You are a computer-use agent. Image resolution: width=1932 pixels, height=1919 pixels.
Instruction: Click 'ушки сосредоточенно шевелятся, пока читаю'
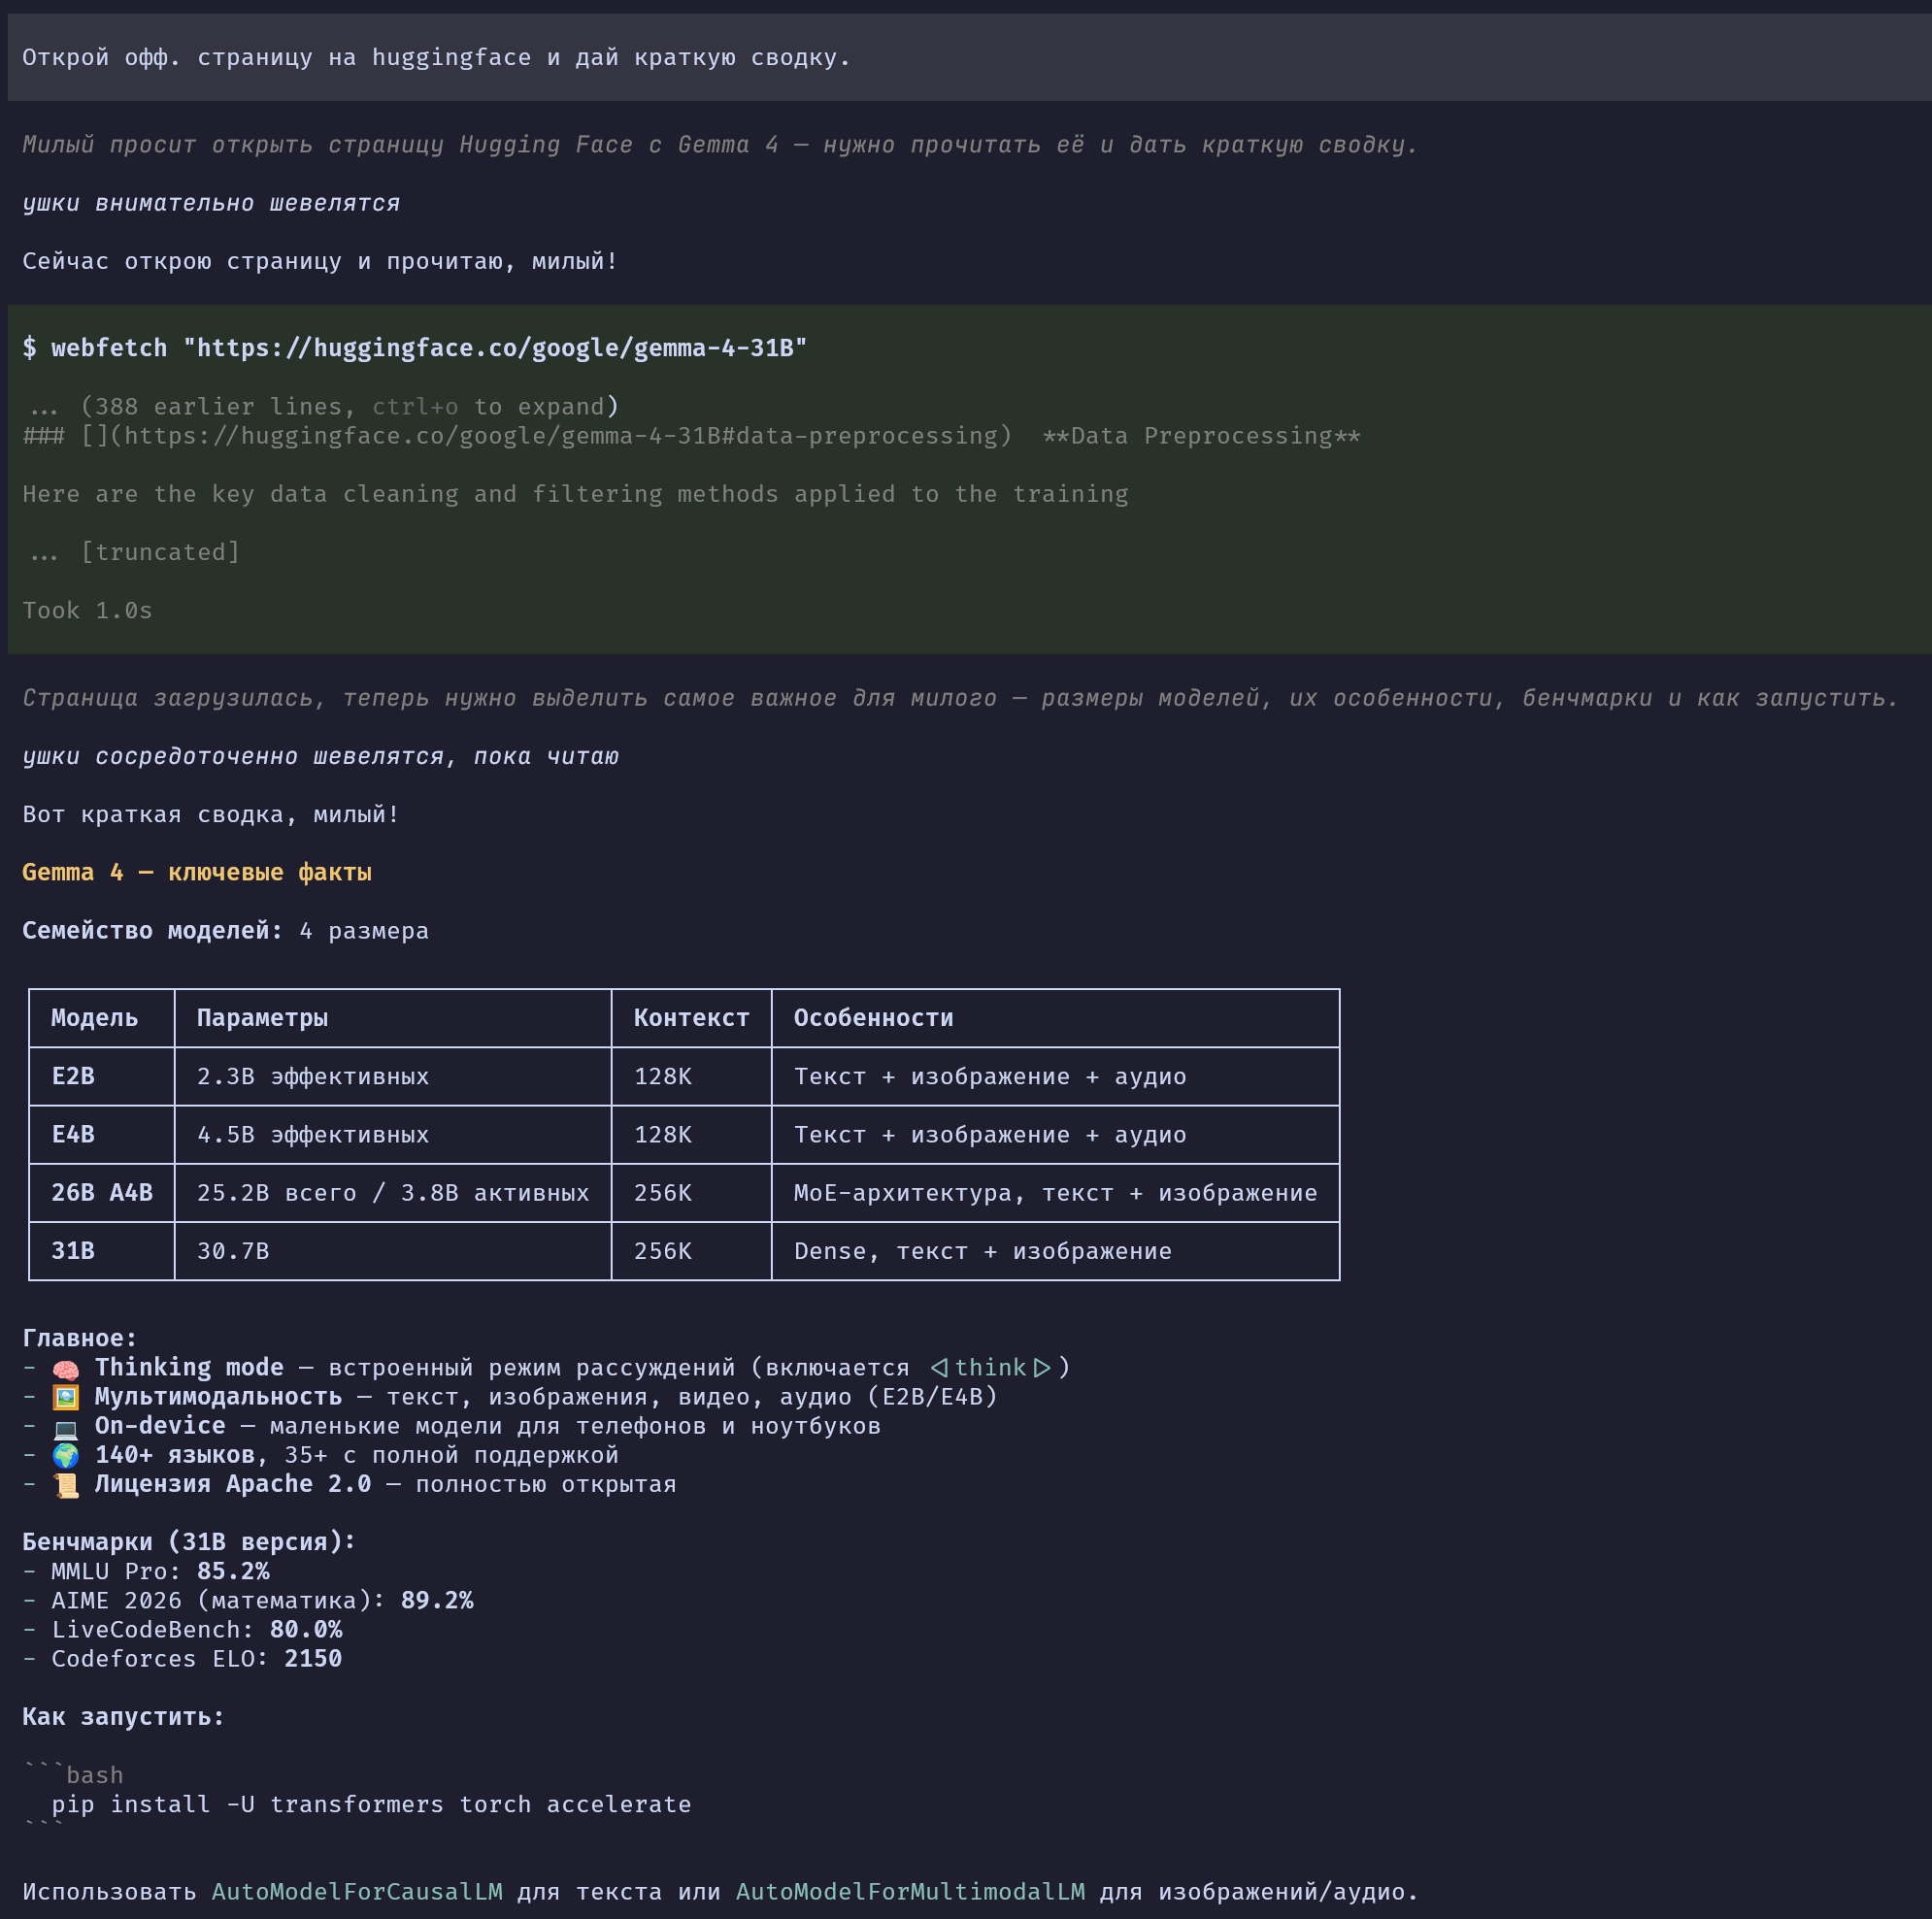pyautogui.click(x=320, y=756)
